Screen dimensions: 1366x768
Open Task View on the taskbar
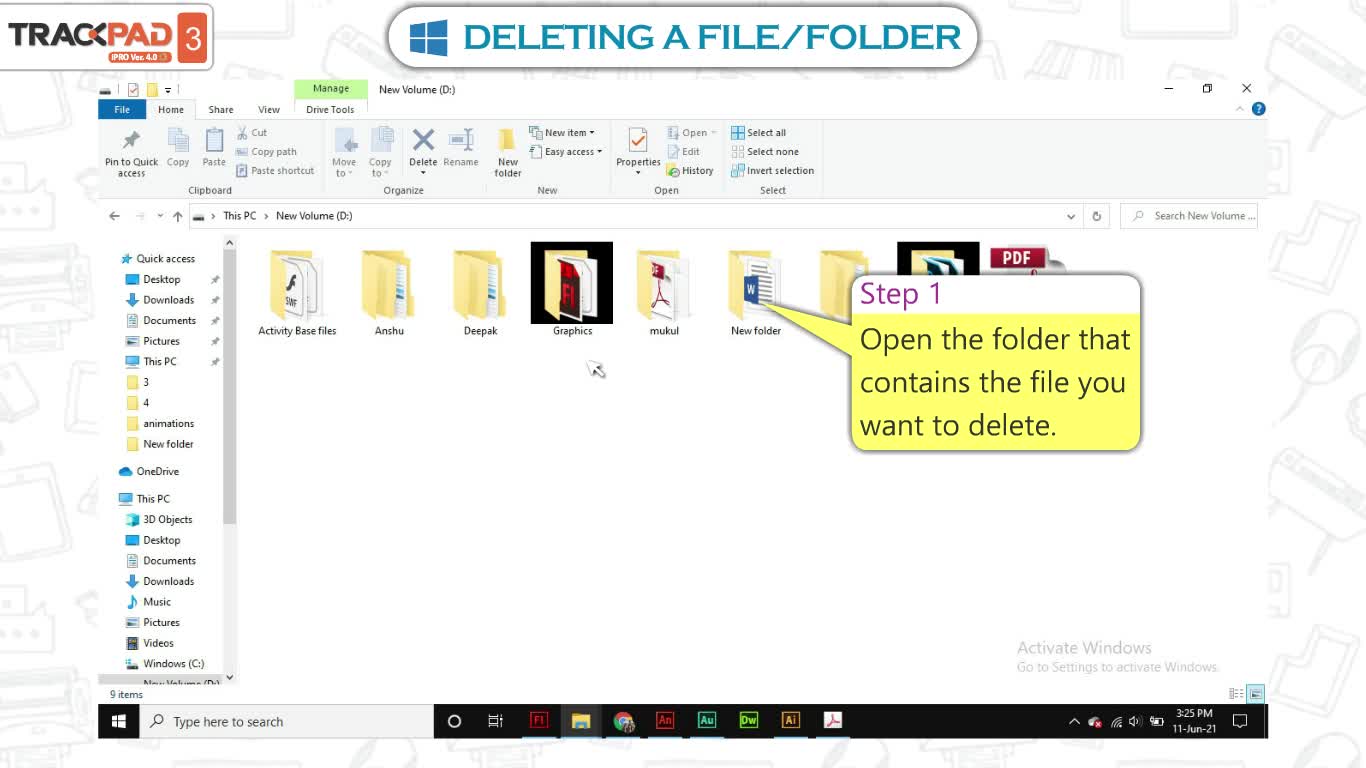click(496, 721)
